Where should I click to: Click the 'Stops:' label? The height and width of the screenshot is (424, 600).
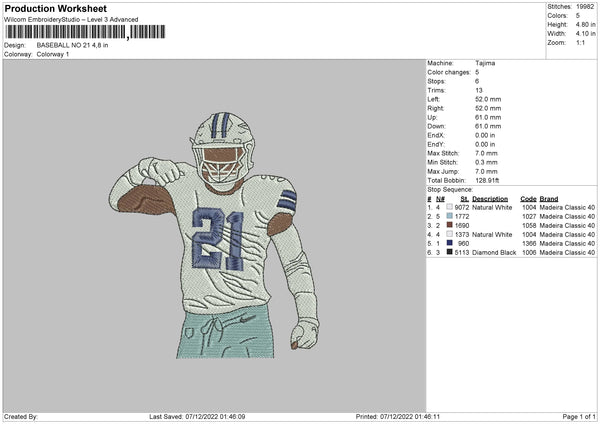(x=437, y=81)
